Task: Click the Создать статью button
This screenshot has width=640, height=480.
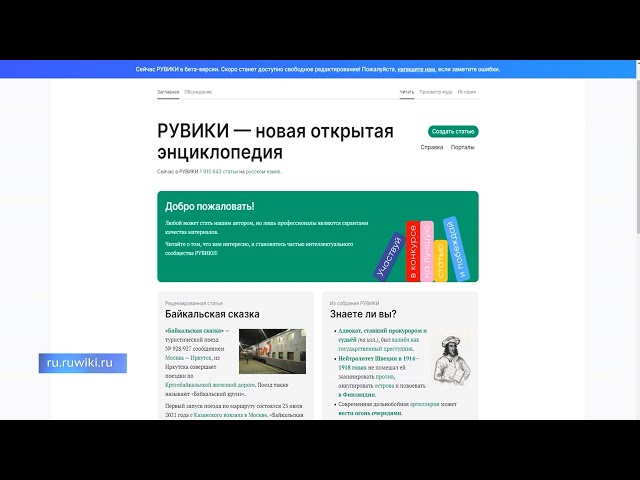Action: 453,131
